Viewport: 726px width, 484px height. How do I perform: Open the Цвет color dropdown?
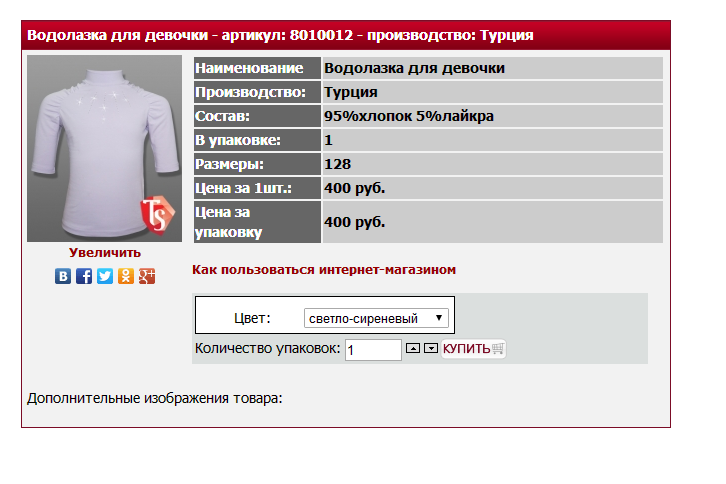(x=376, y=318)
